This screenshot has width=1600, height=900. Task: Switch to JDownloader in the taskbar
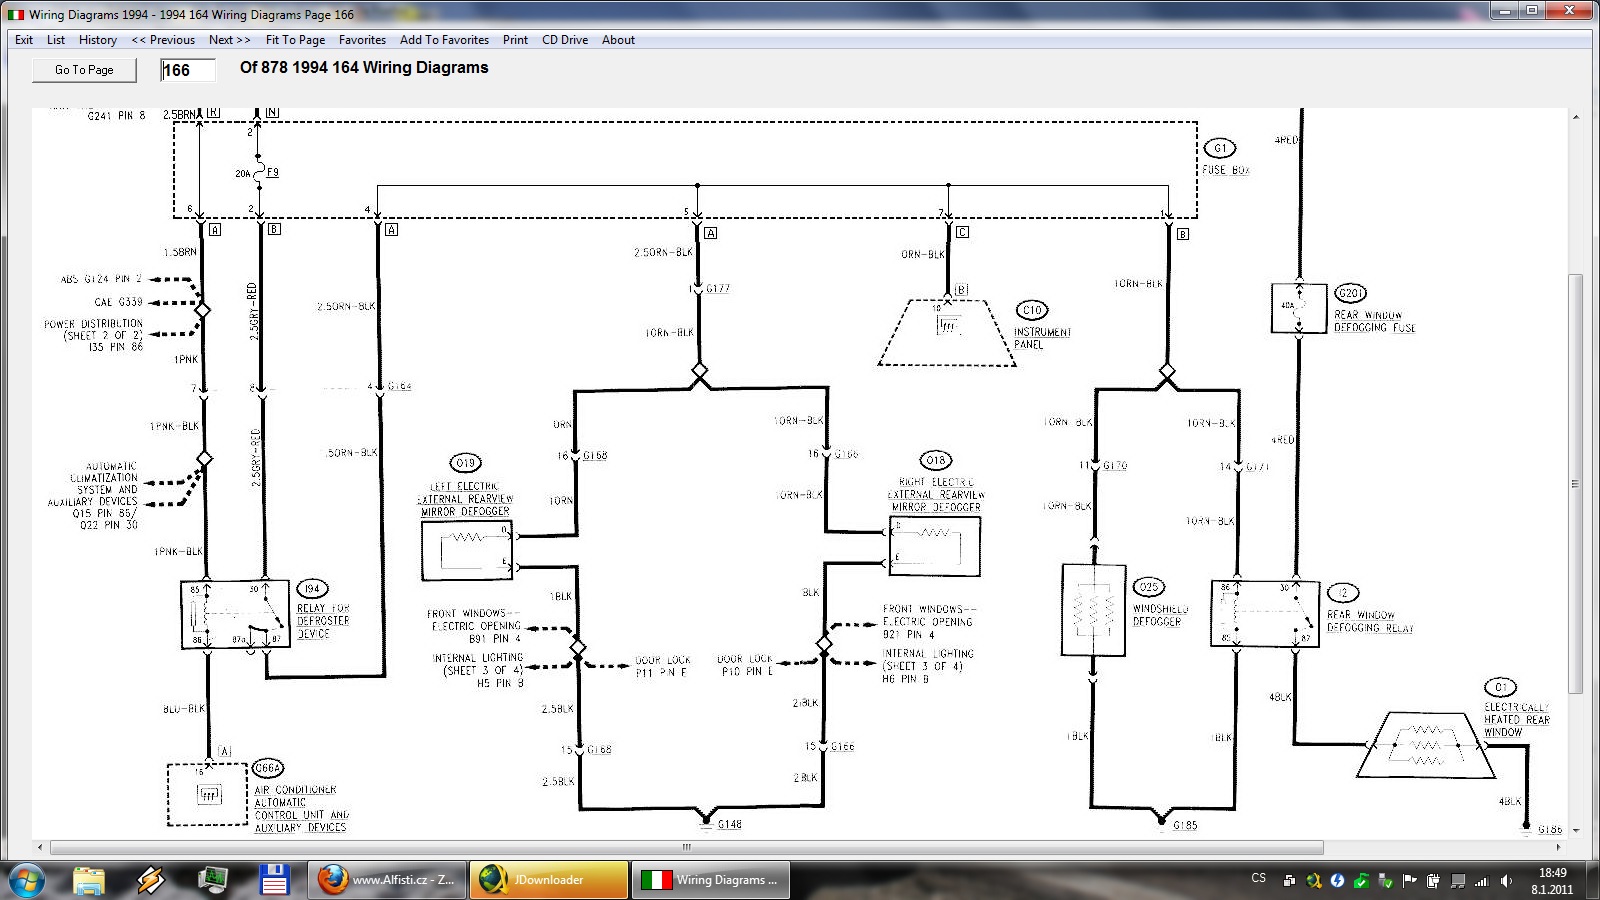548,880
